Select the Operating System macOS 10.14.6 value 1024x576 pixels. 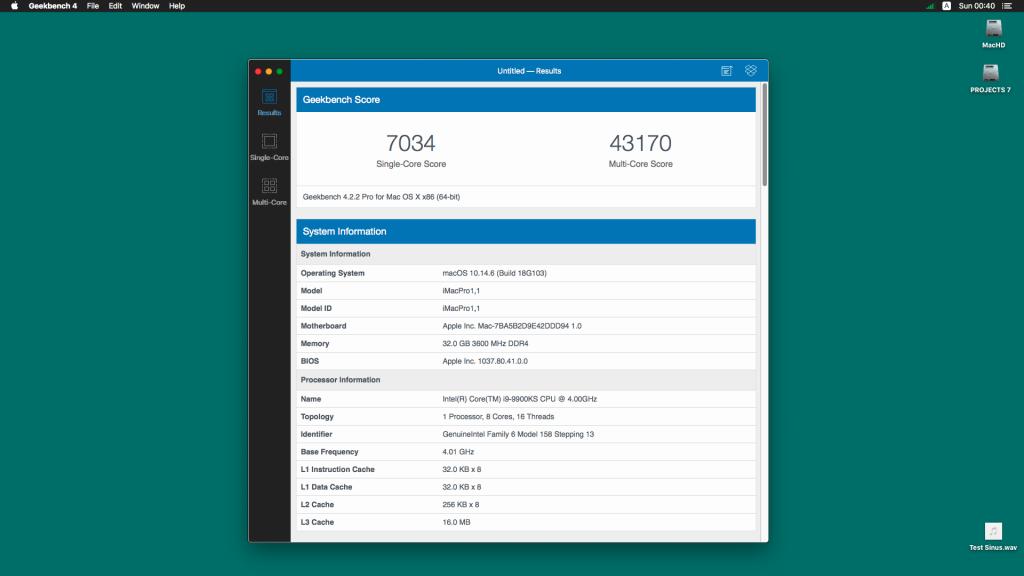tap(494, 273)
